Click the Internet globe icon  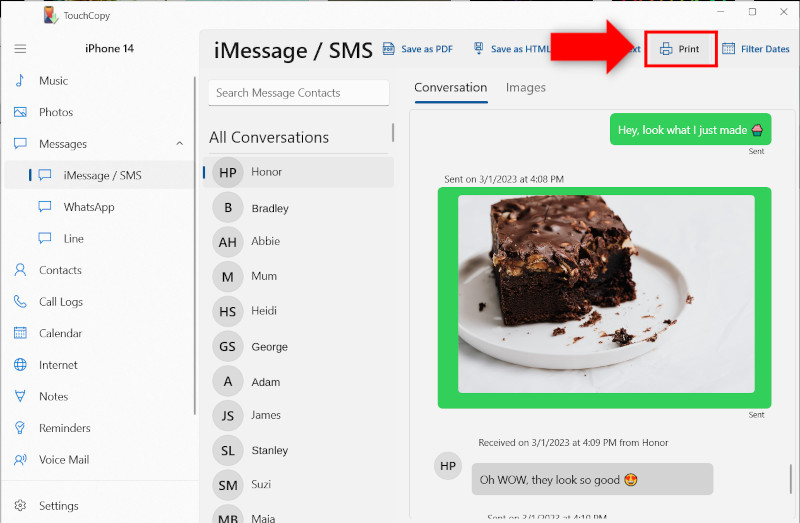click(20, 365)
